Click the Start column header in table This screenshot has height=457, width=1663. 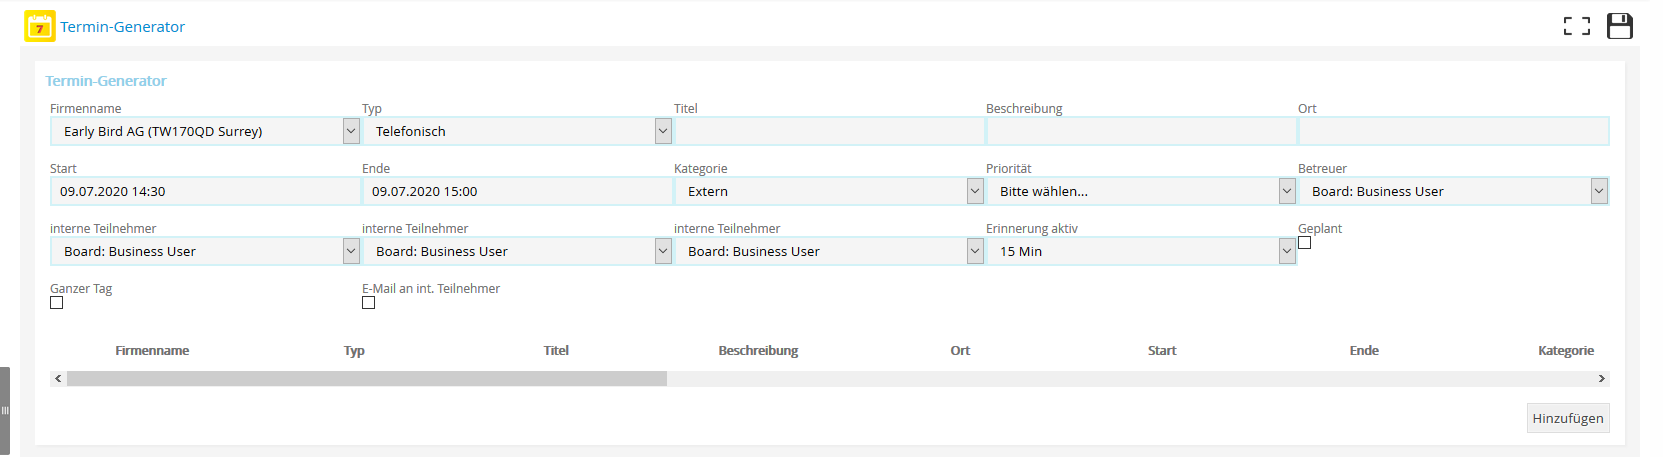point(1162,351)
